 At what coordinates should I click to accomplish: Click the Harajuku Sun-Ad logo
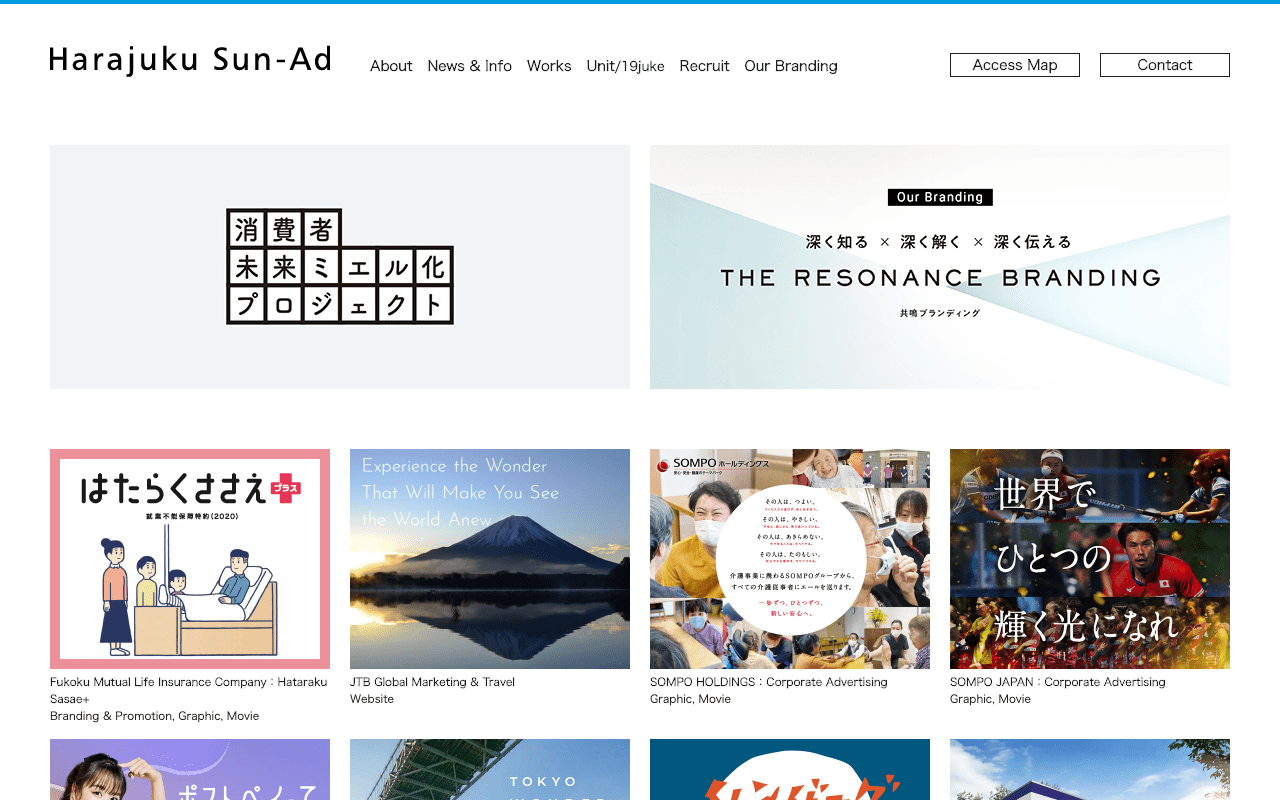[190, 60]
